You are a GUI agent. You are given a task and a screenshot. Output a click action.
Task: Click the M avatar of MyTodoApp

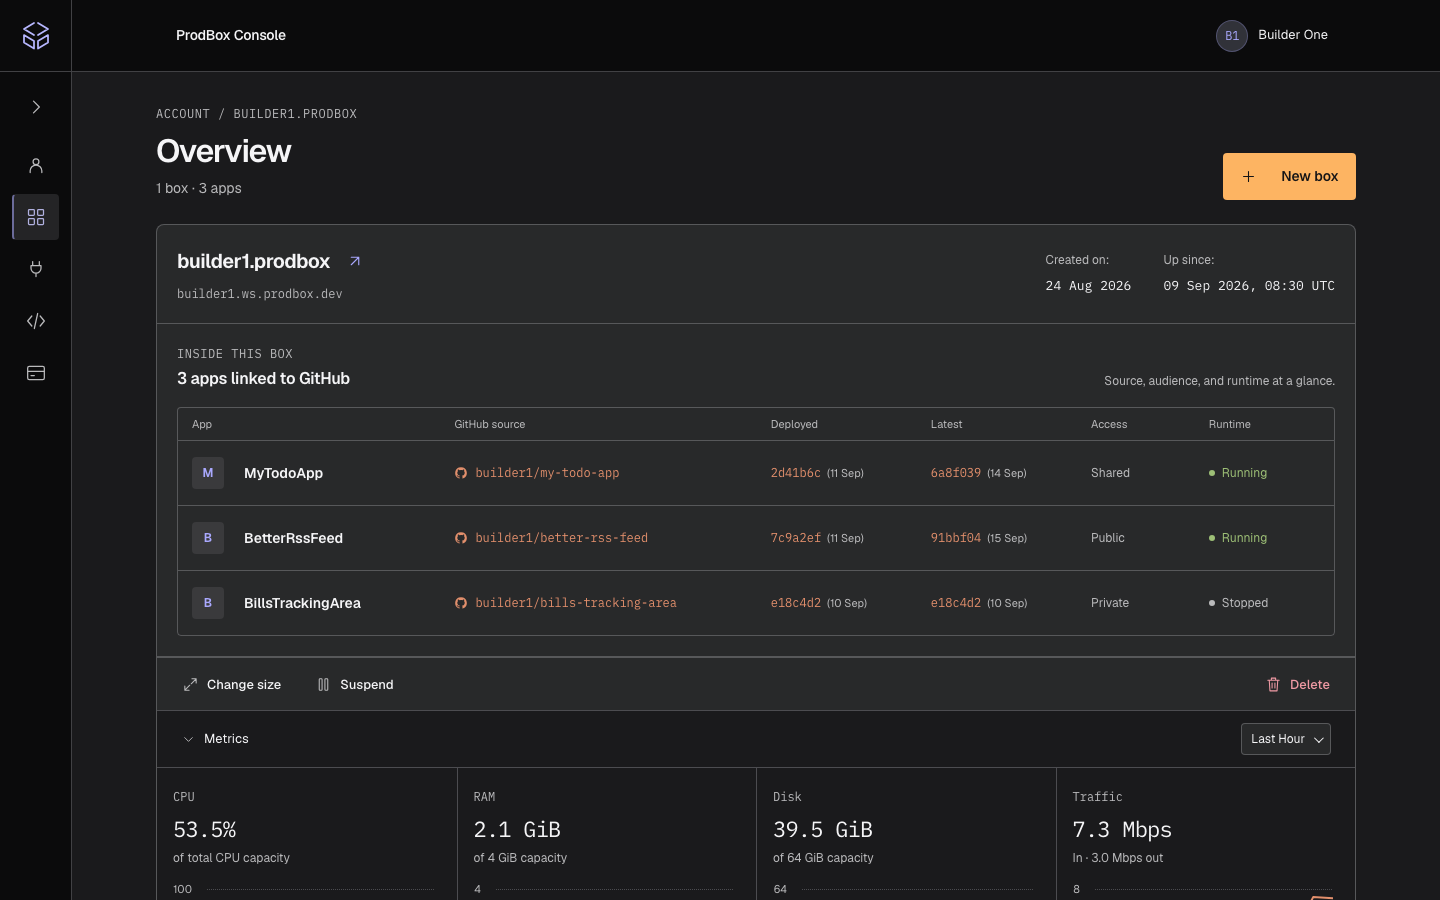click(x=208, y=473)
